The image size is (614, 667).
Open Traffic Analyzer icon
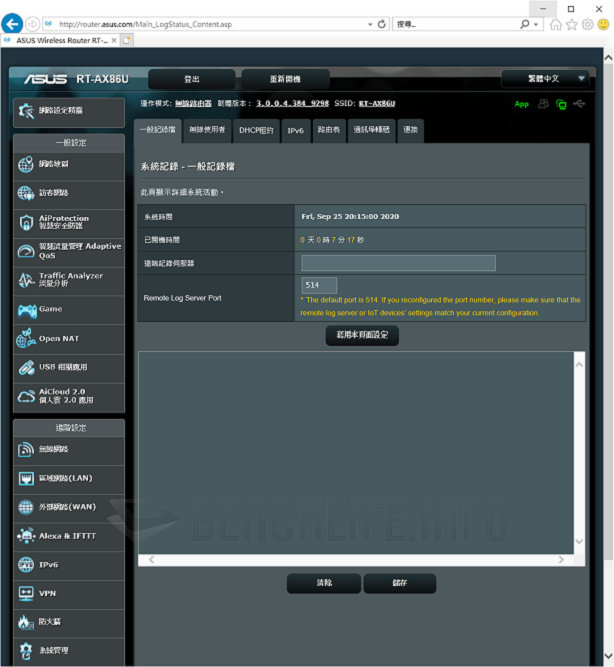click(x=26, y=280)
